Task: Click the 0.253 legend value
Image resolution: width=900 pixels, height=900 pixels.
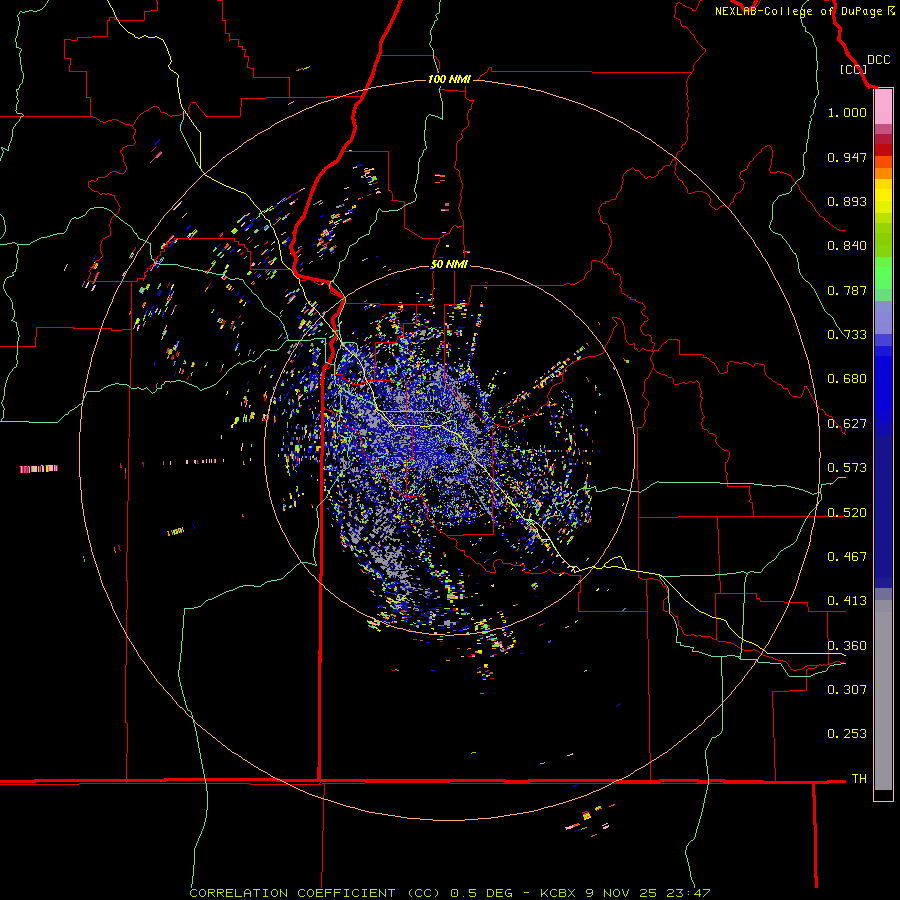Action: (x=847, y=734)
